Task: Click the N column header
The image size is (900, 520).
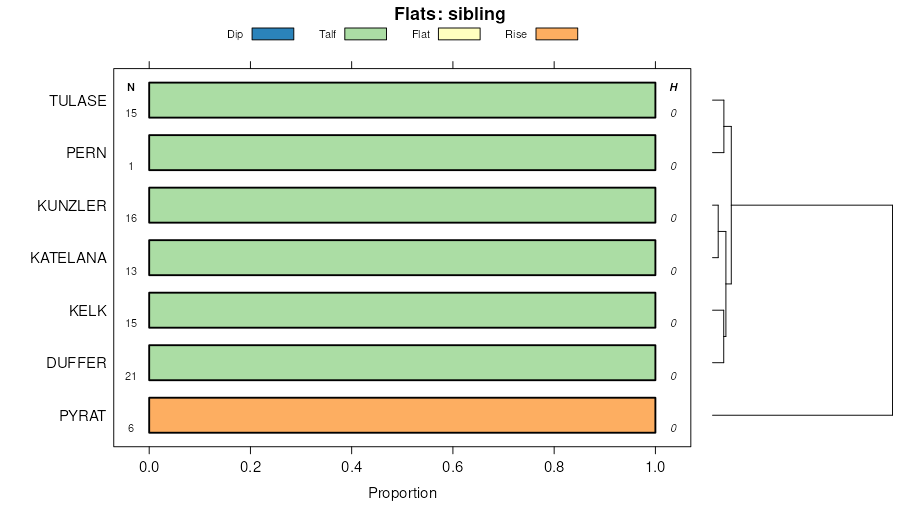Action: [130, 88]
